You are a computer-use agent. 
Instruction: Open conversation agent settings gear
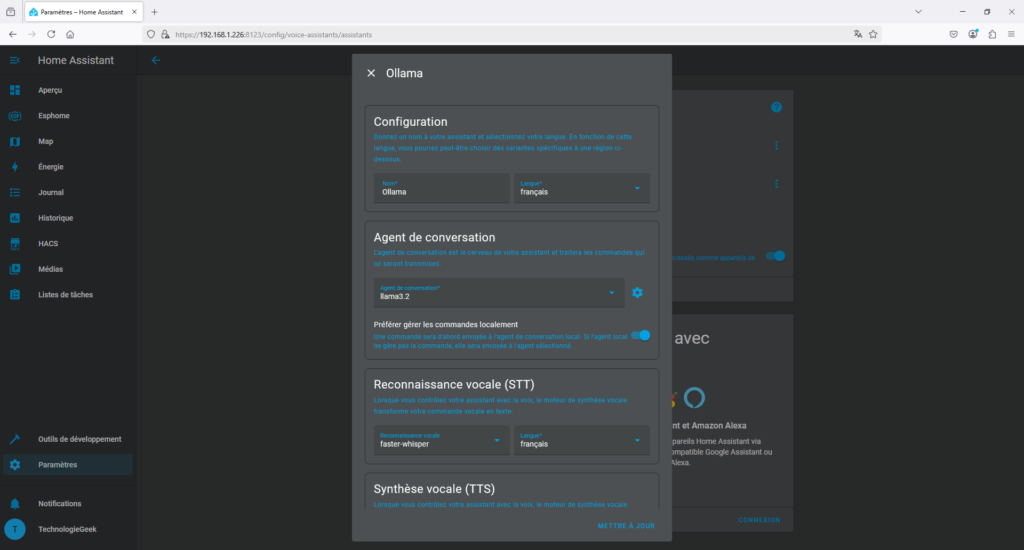(x=637, y=293)
